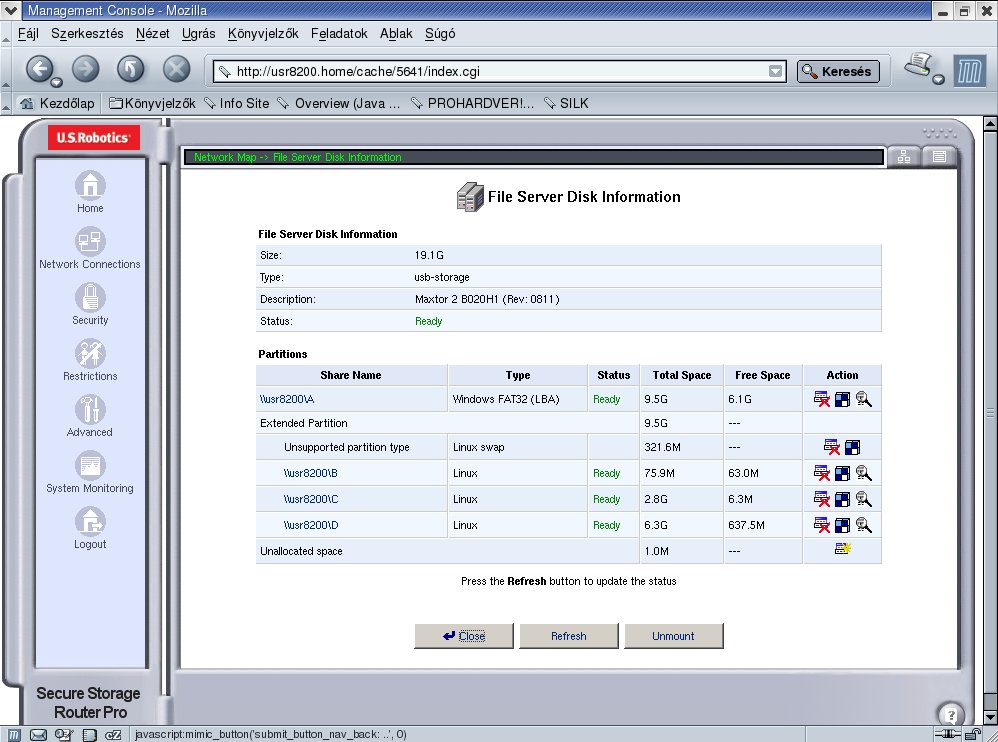Viewport: 998px width, 742px height.
Task: Delete the Linux swap partition icon
Action: coord(831,447)
